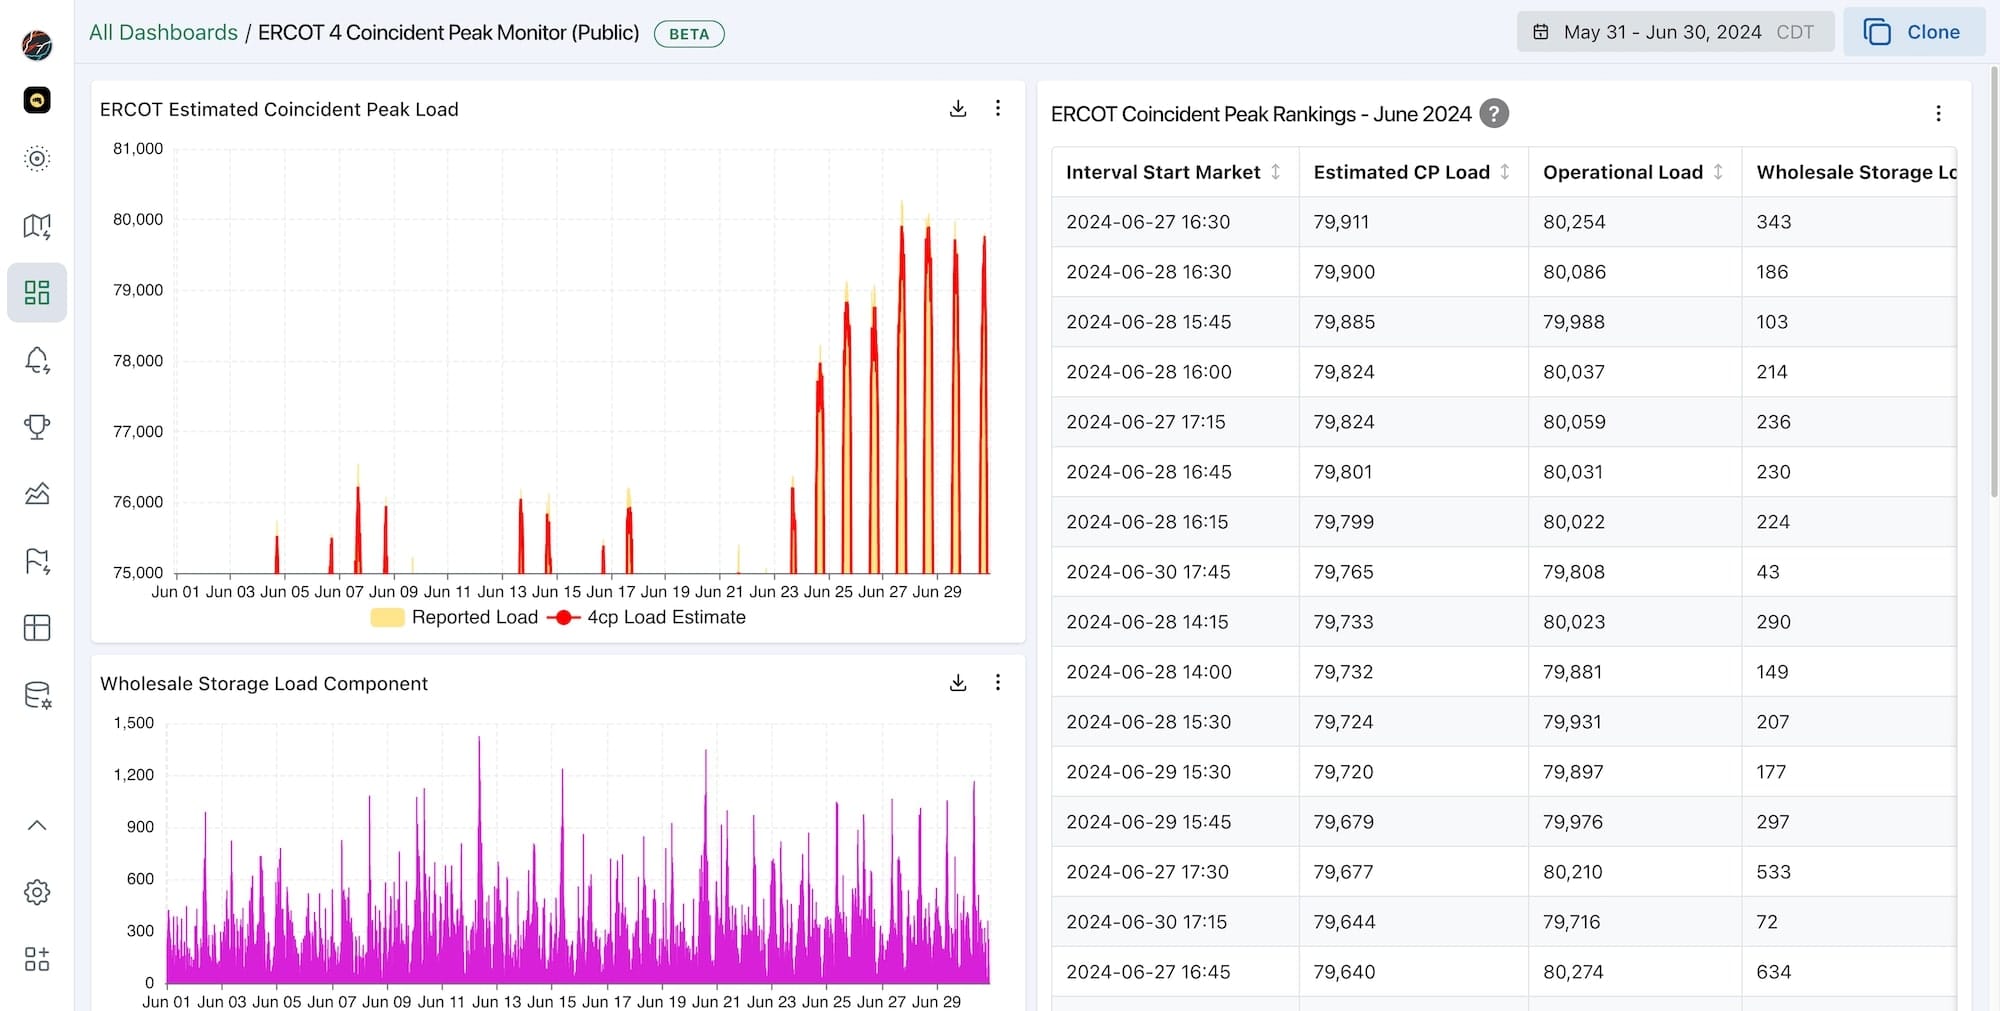Screen dimensions: 2000x1011
Task: Select the 2024-06-28 16:30 interval cell
Action: pyautogui.click(x=1175, y=272)
